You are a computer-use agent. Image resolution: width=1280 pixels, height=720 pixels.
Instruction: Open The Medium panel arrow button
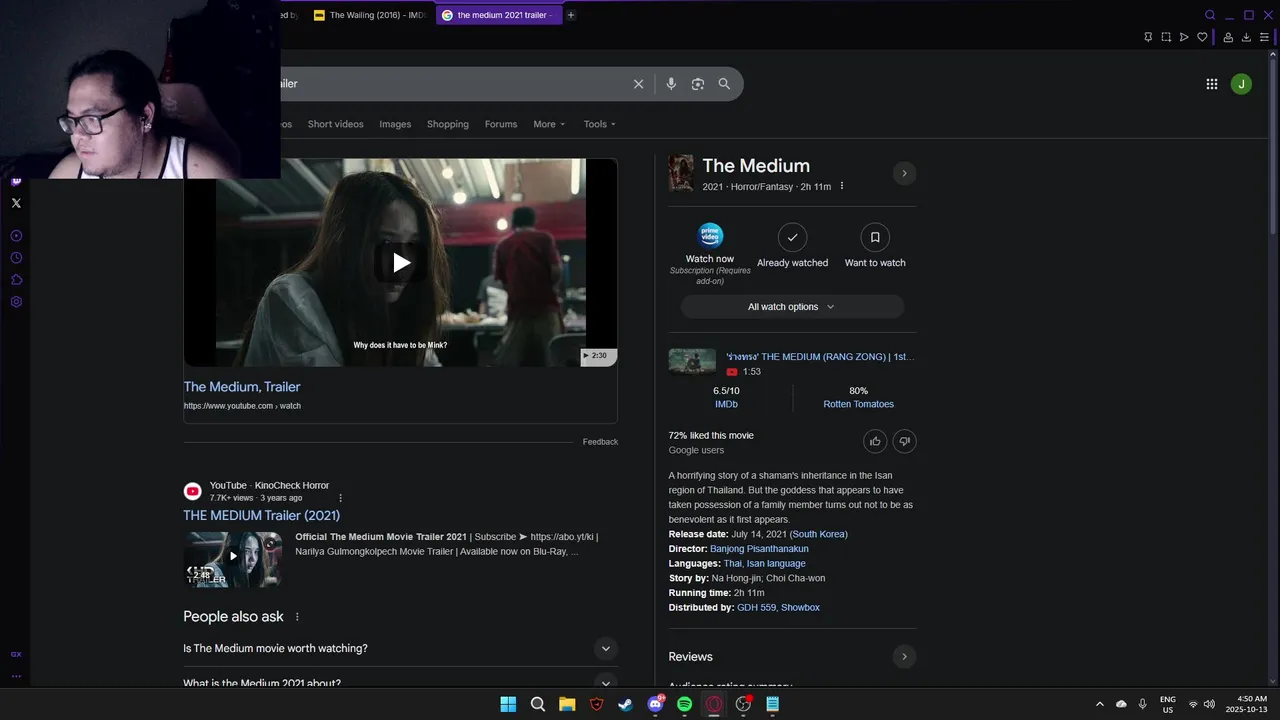click(904, 173)
